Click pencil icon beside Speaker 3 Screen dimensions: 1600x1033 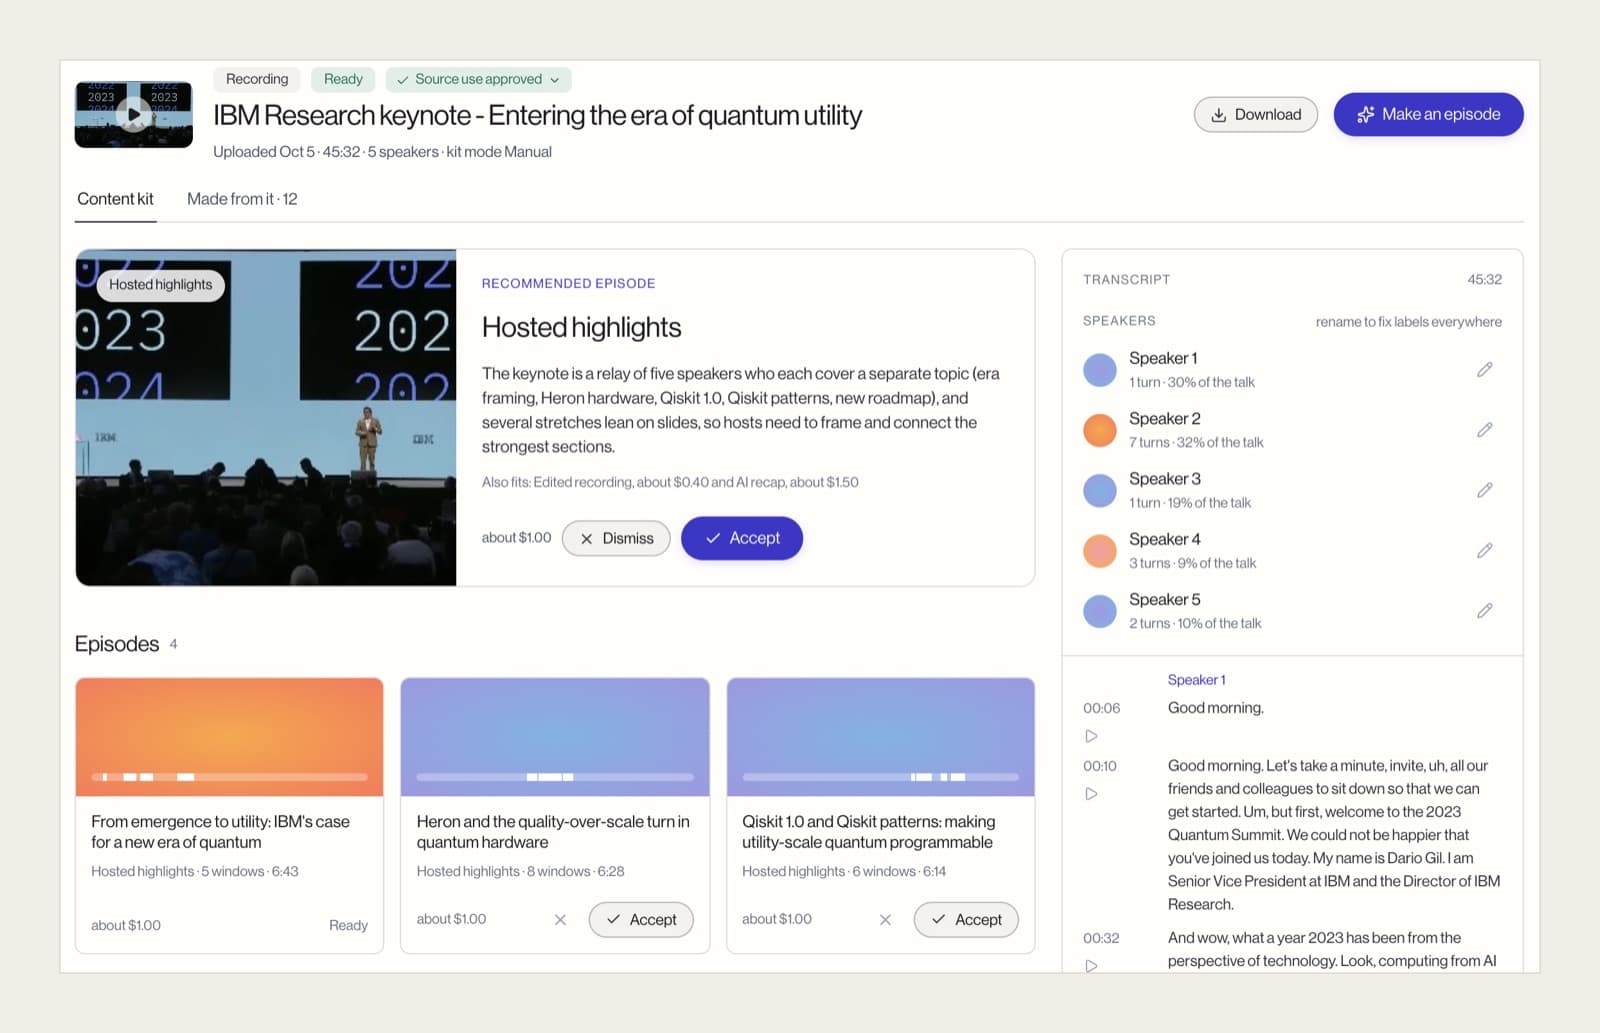pos(1485,490)
